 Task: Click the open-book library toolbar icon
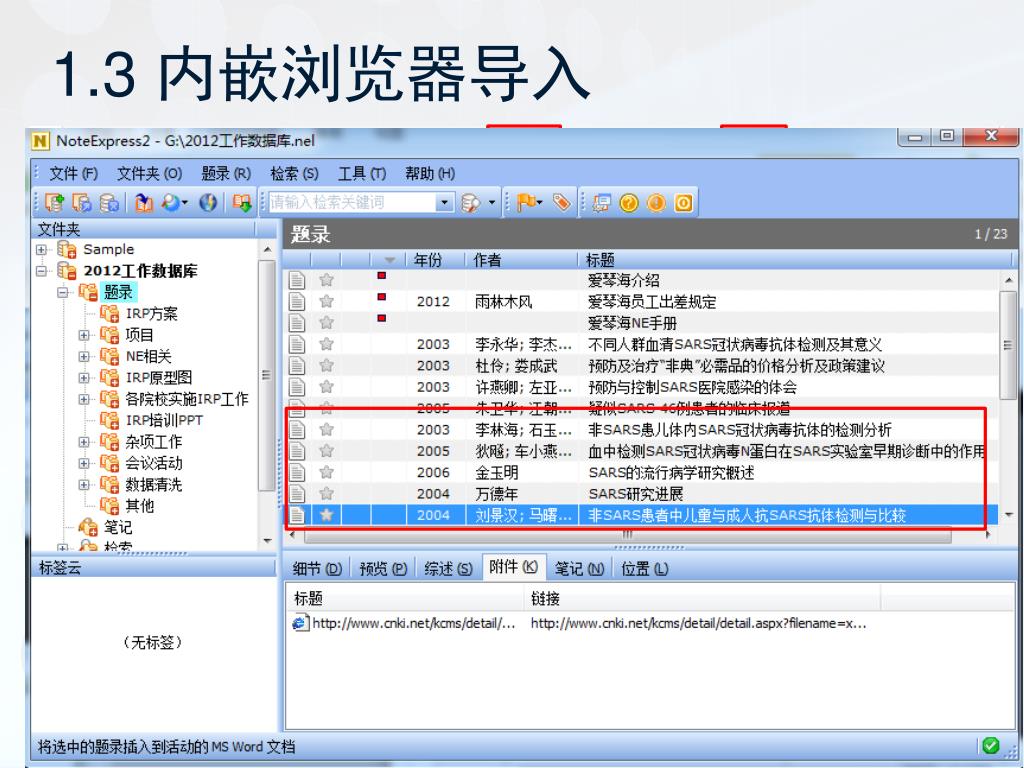[144, 203]
